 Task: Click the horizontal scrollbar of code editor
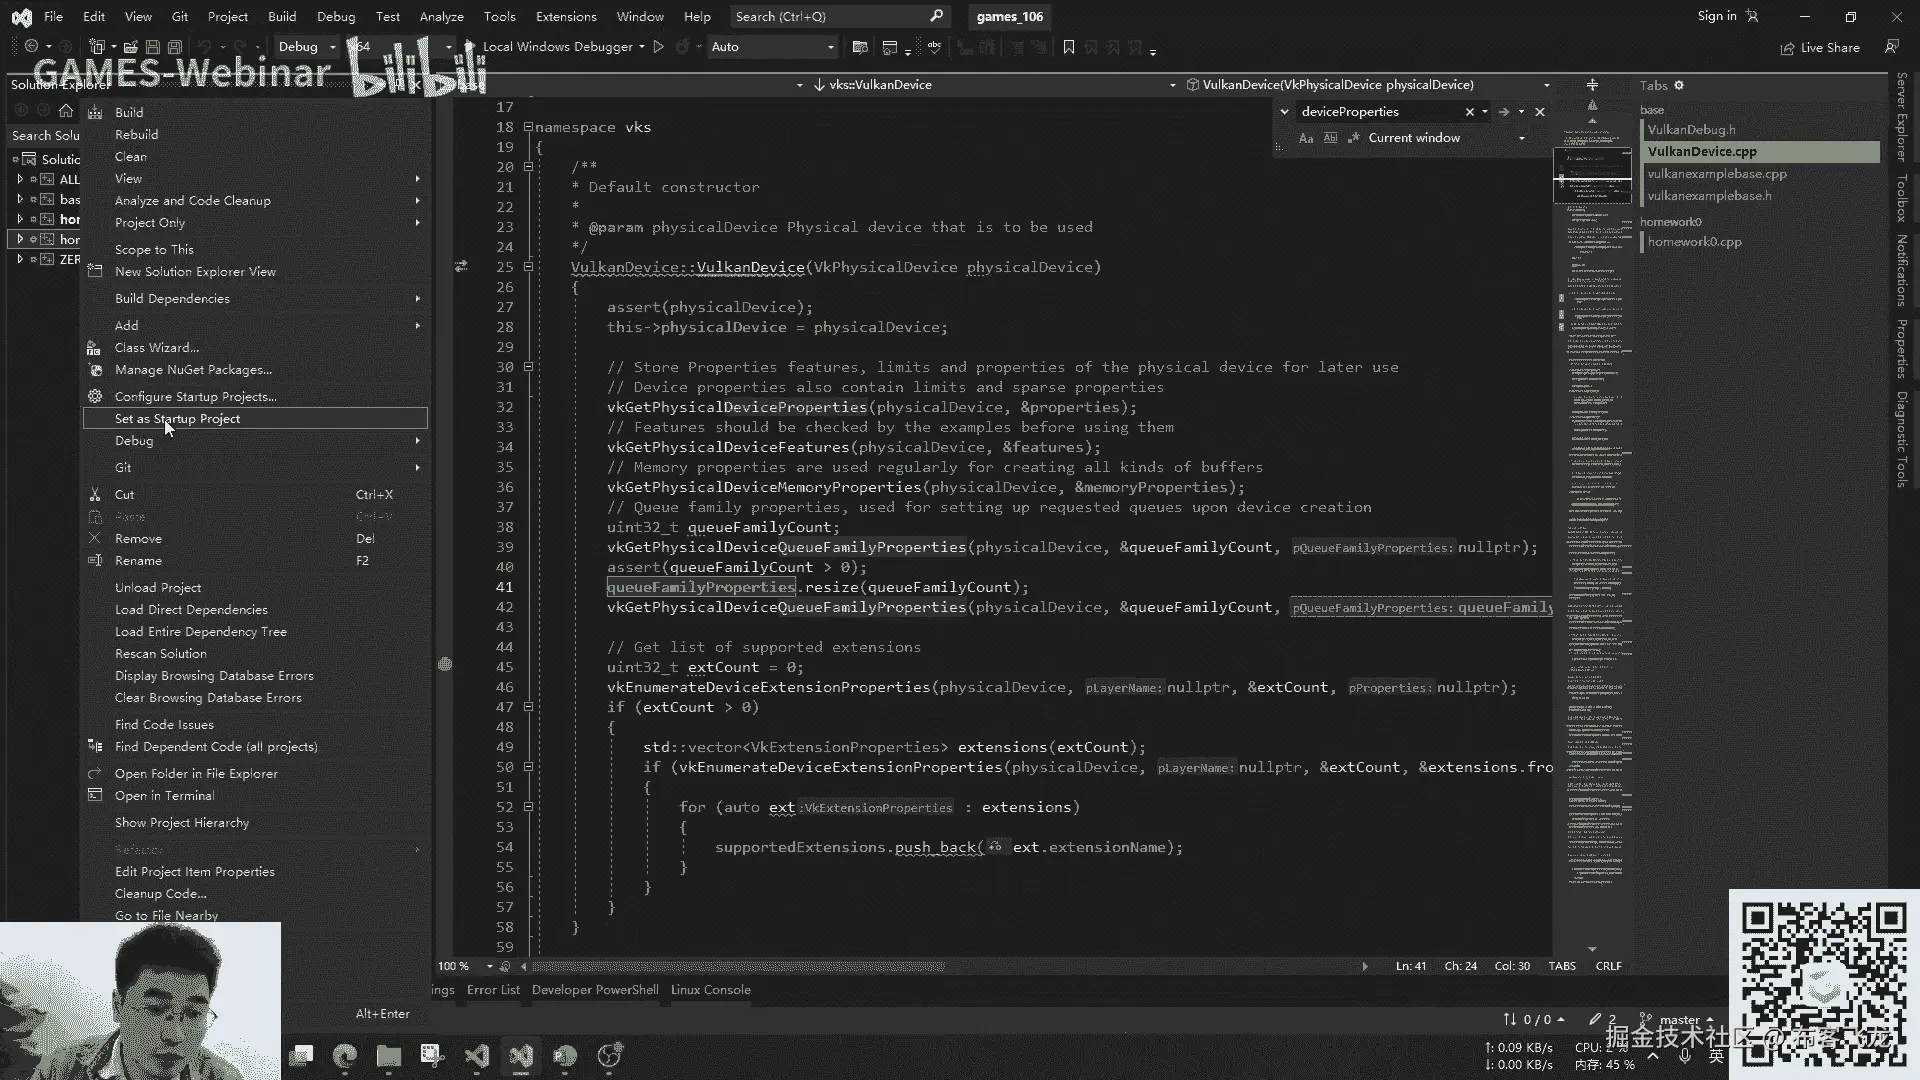(x=740, y=967)
